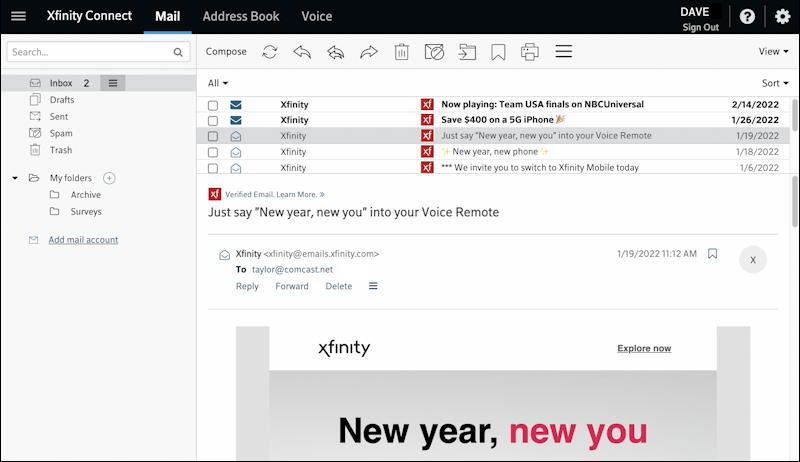Image resolution: width=800 pixels, height=462 pixels.
Task: Delete message with the trash toolbar icon
Action: tap(402, 52)
